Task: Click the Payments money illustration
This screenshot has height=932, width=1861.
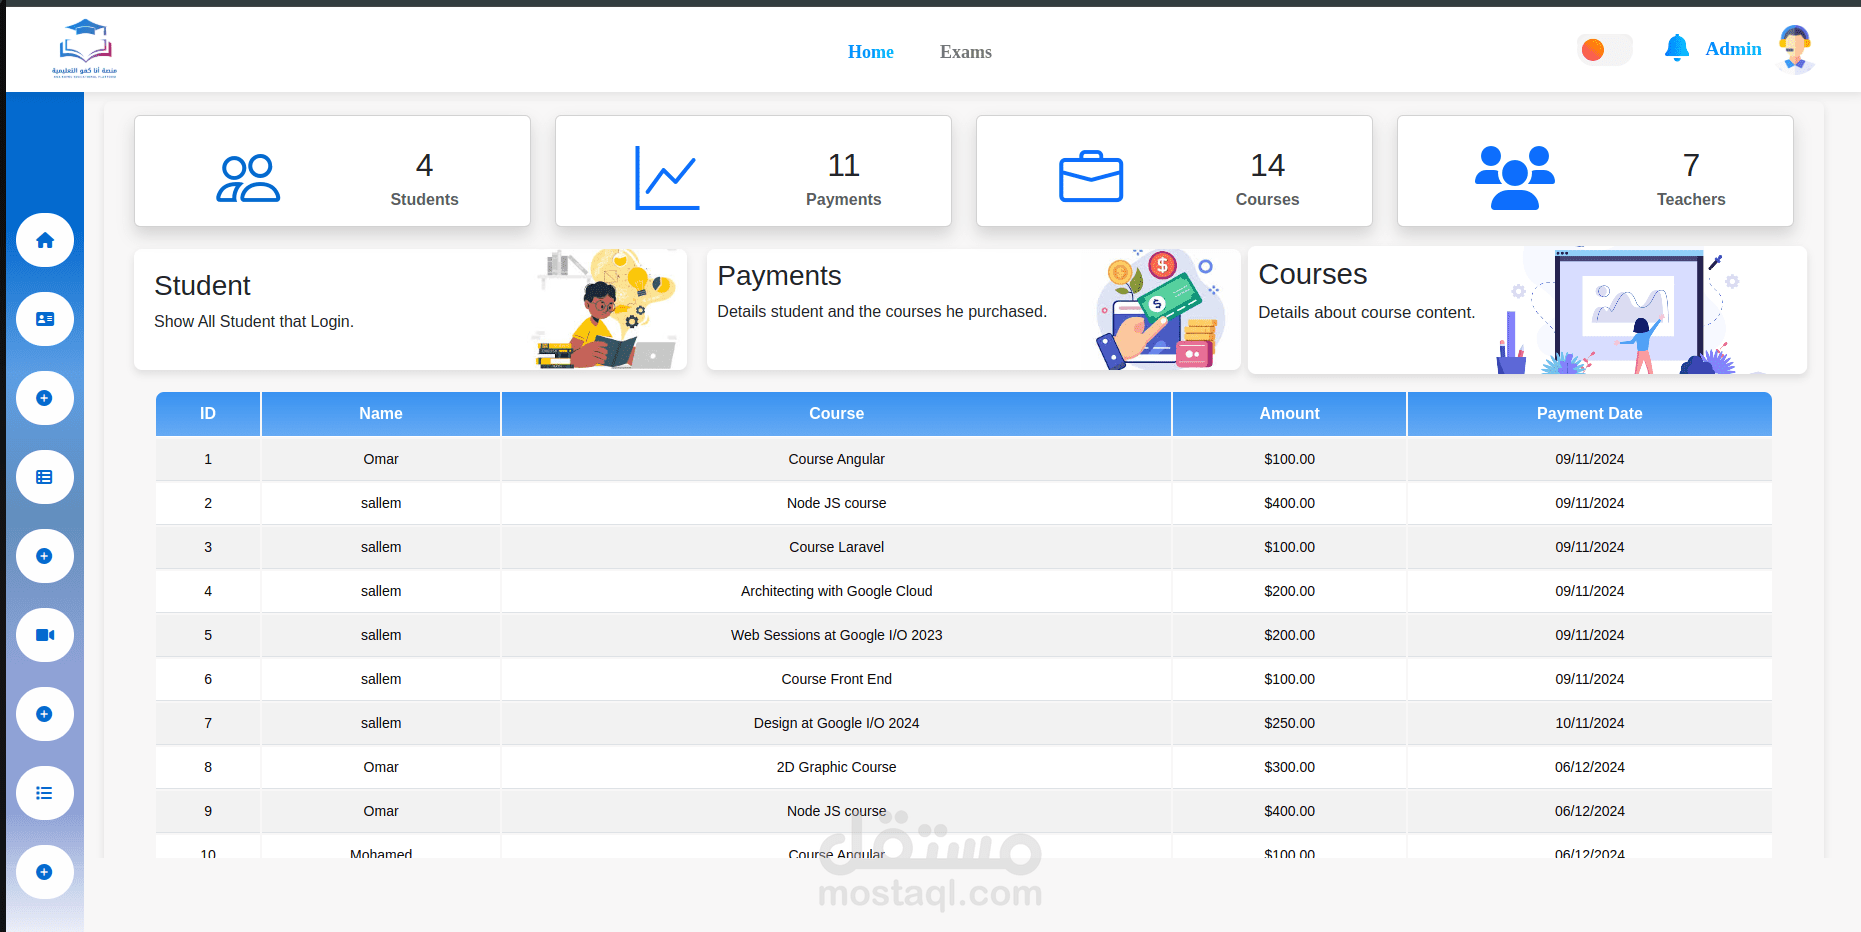Action: tap(1161, 309)
